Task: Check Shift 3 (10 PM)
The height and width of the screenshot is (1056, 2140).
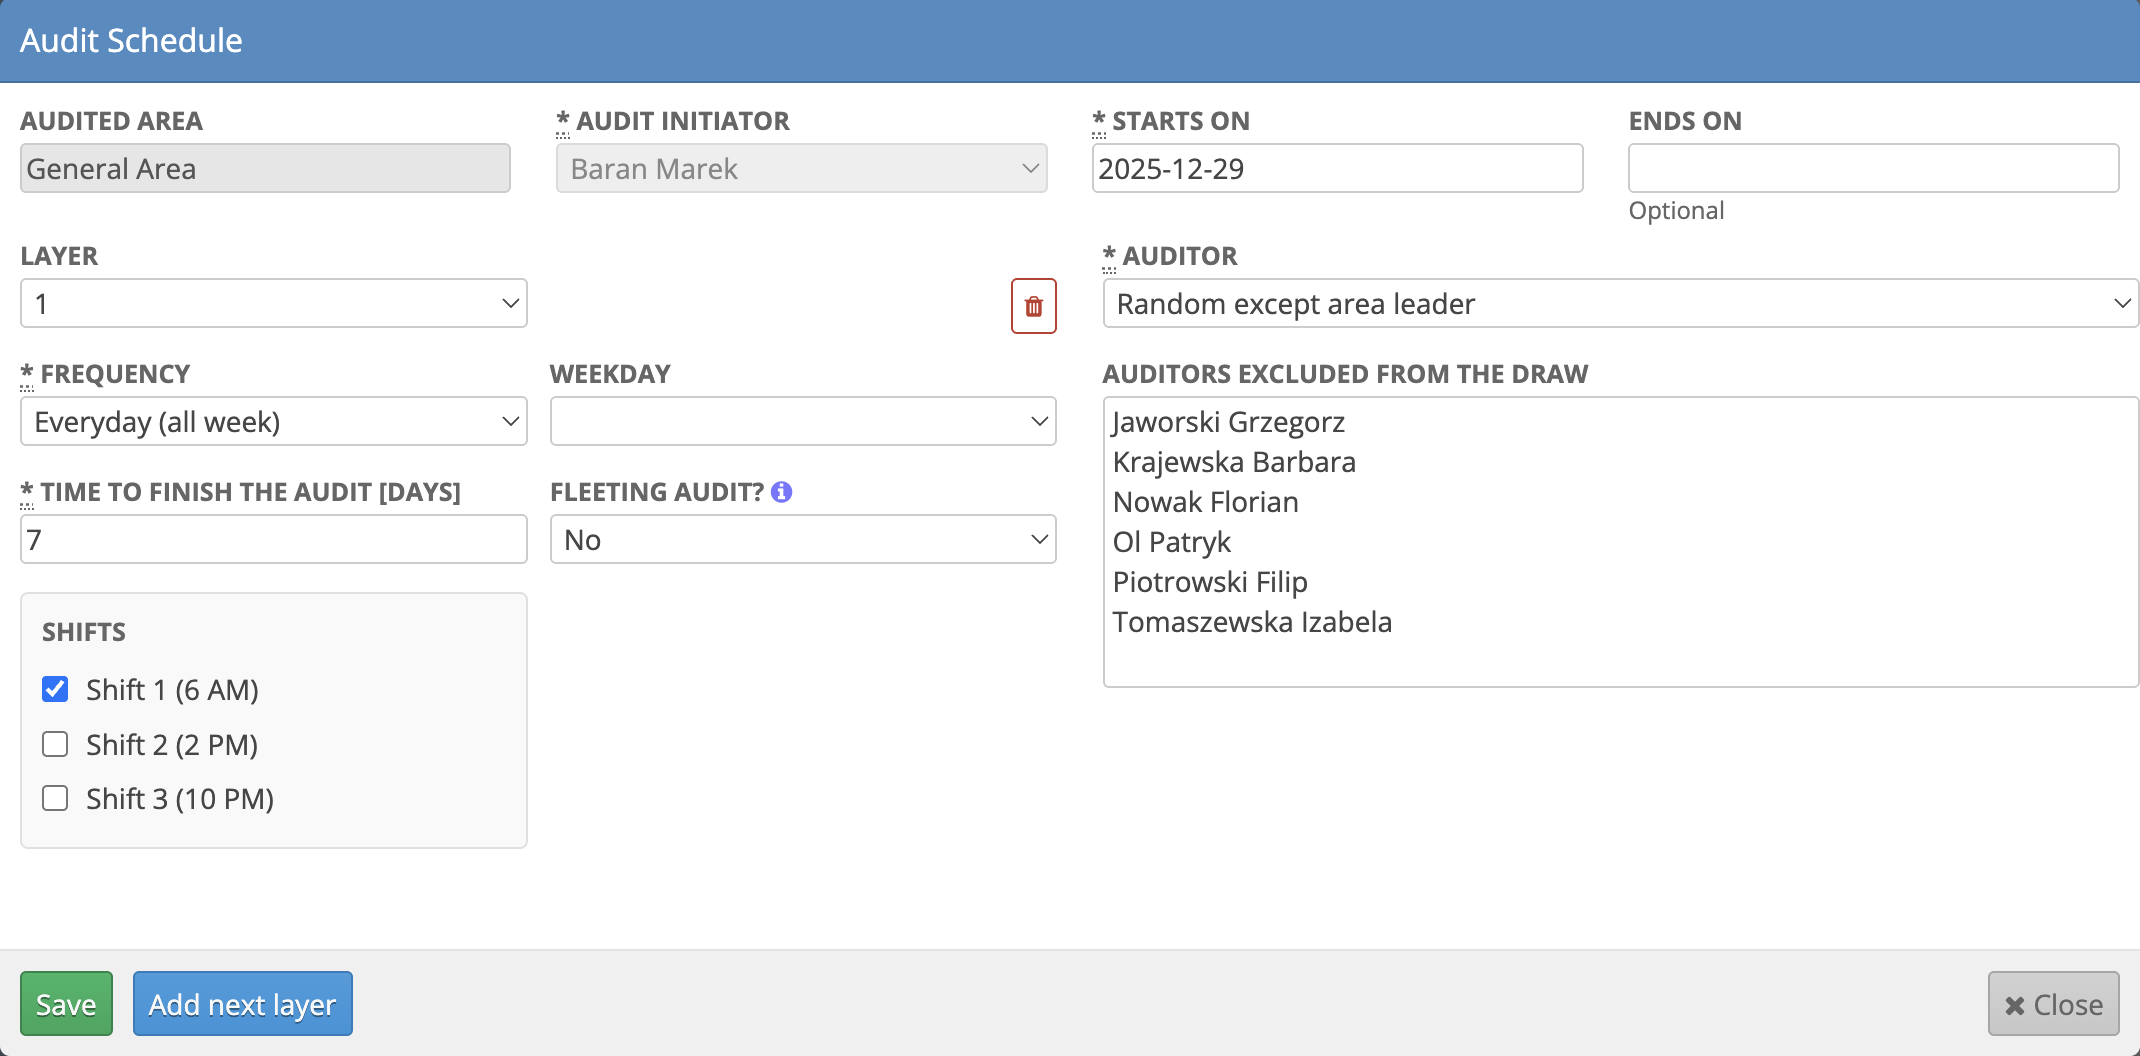Action: pos(55,798)
